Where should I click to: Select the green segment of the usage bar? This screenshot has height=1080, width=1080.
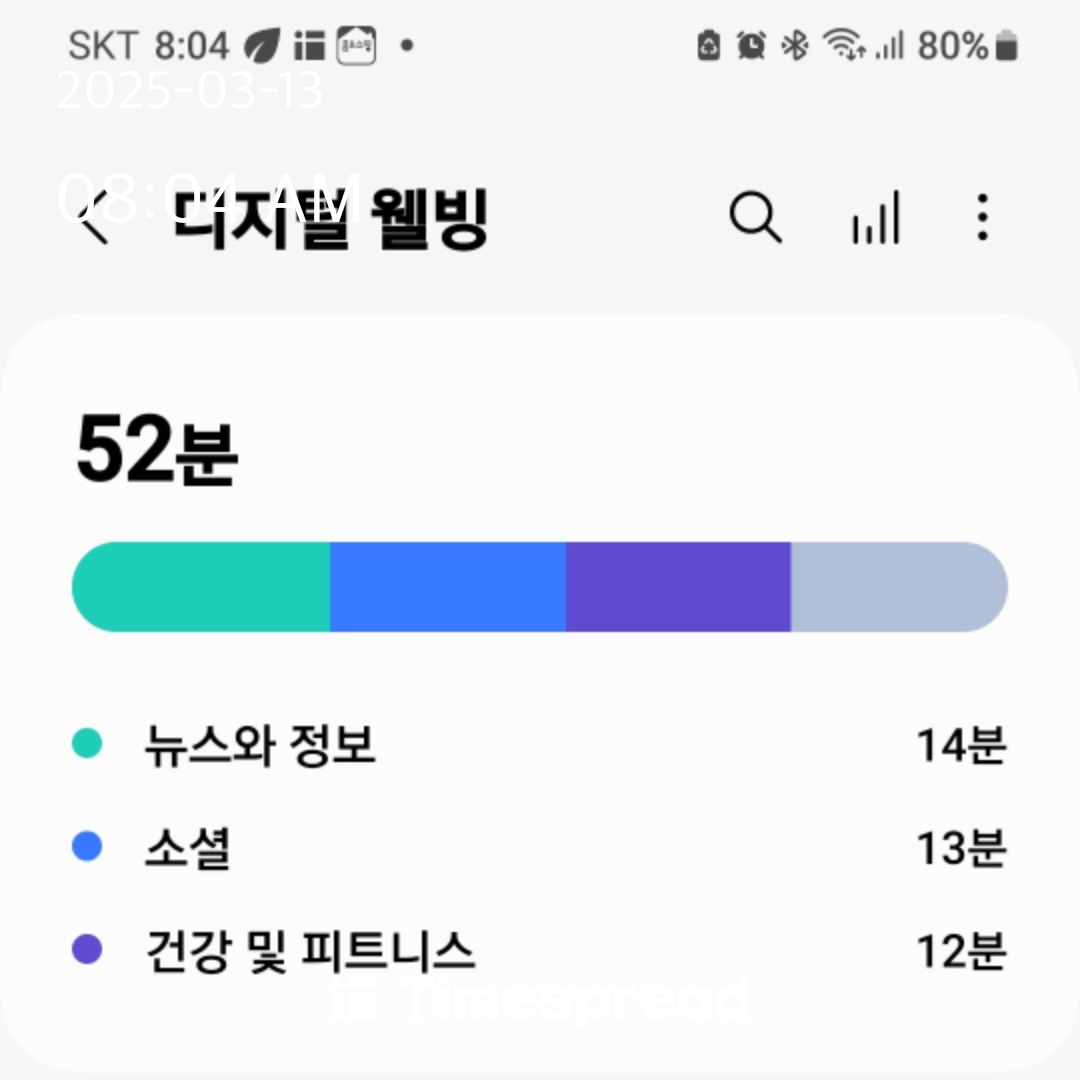coord(201,587)
